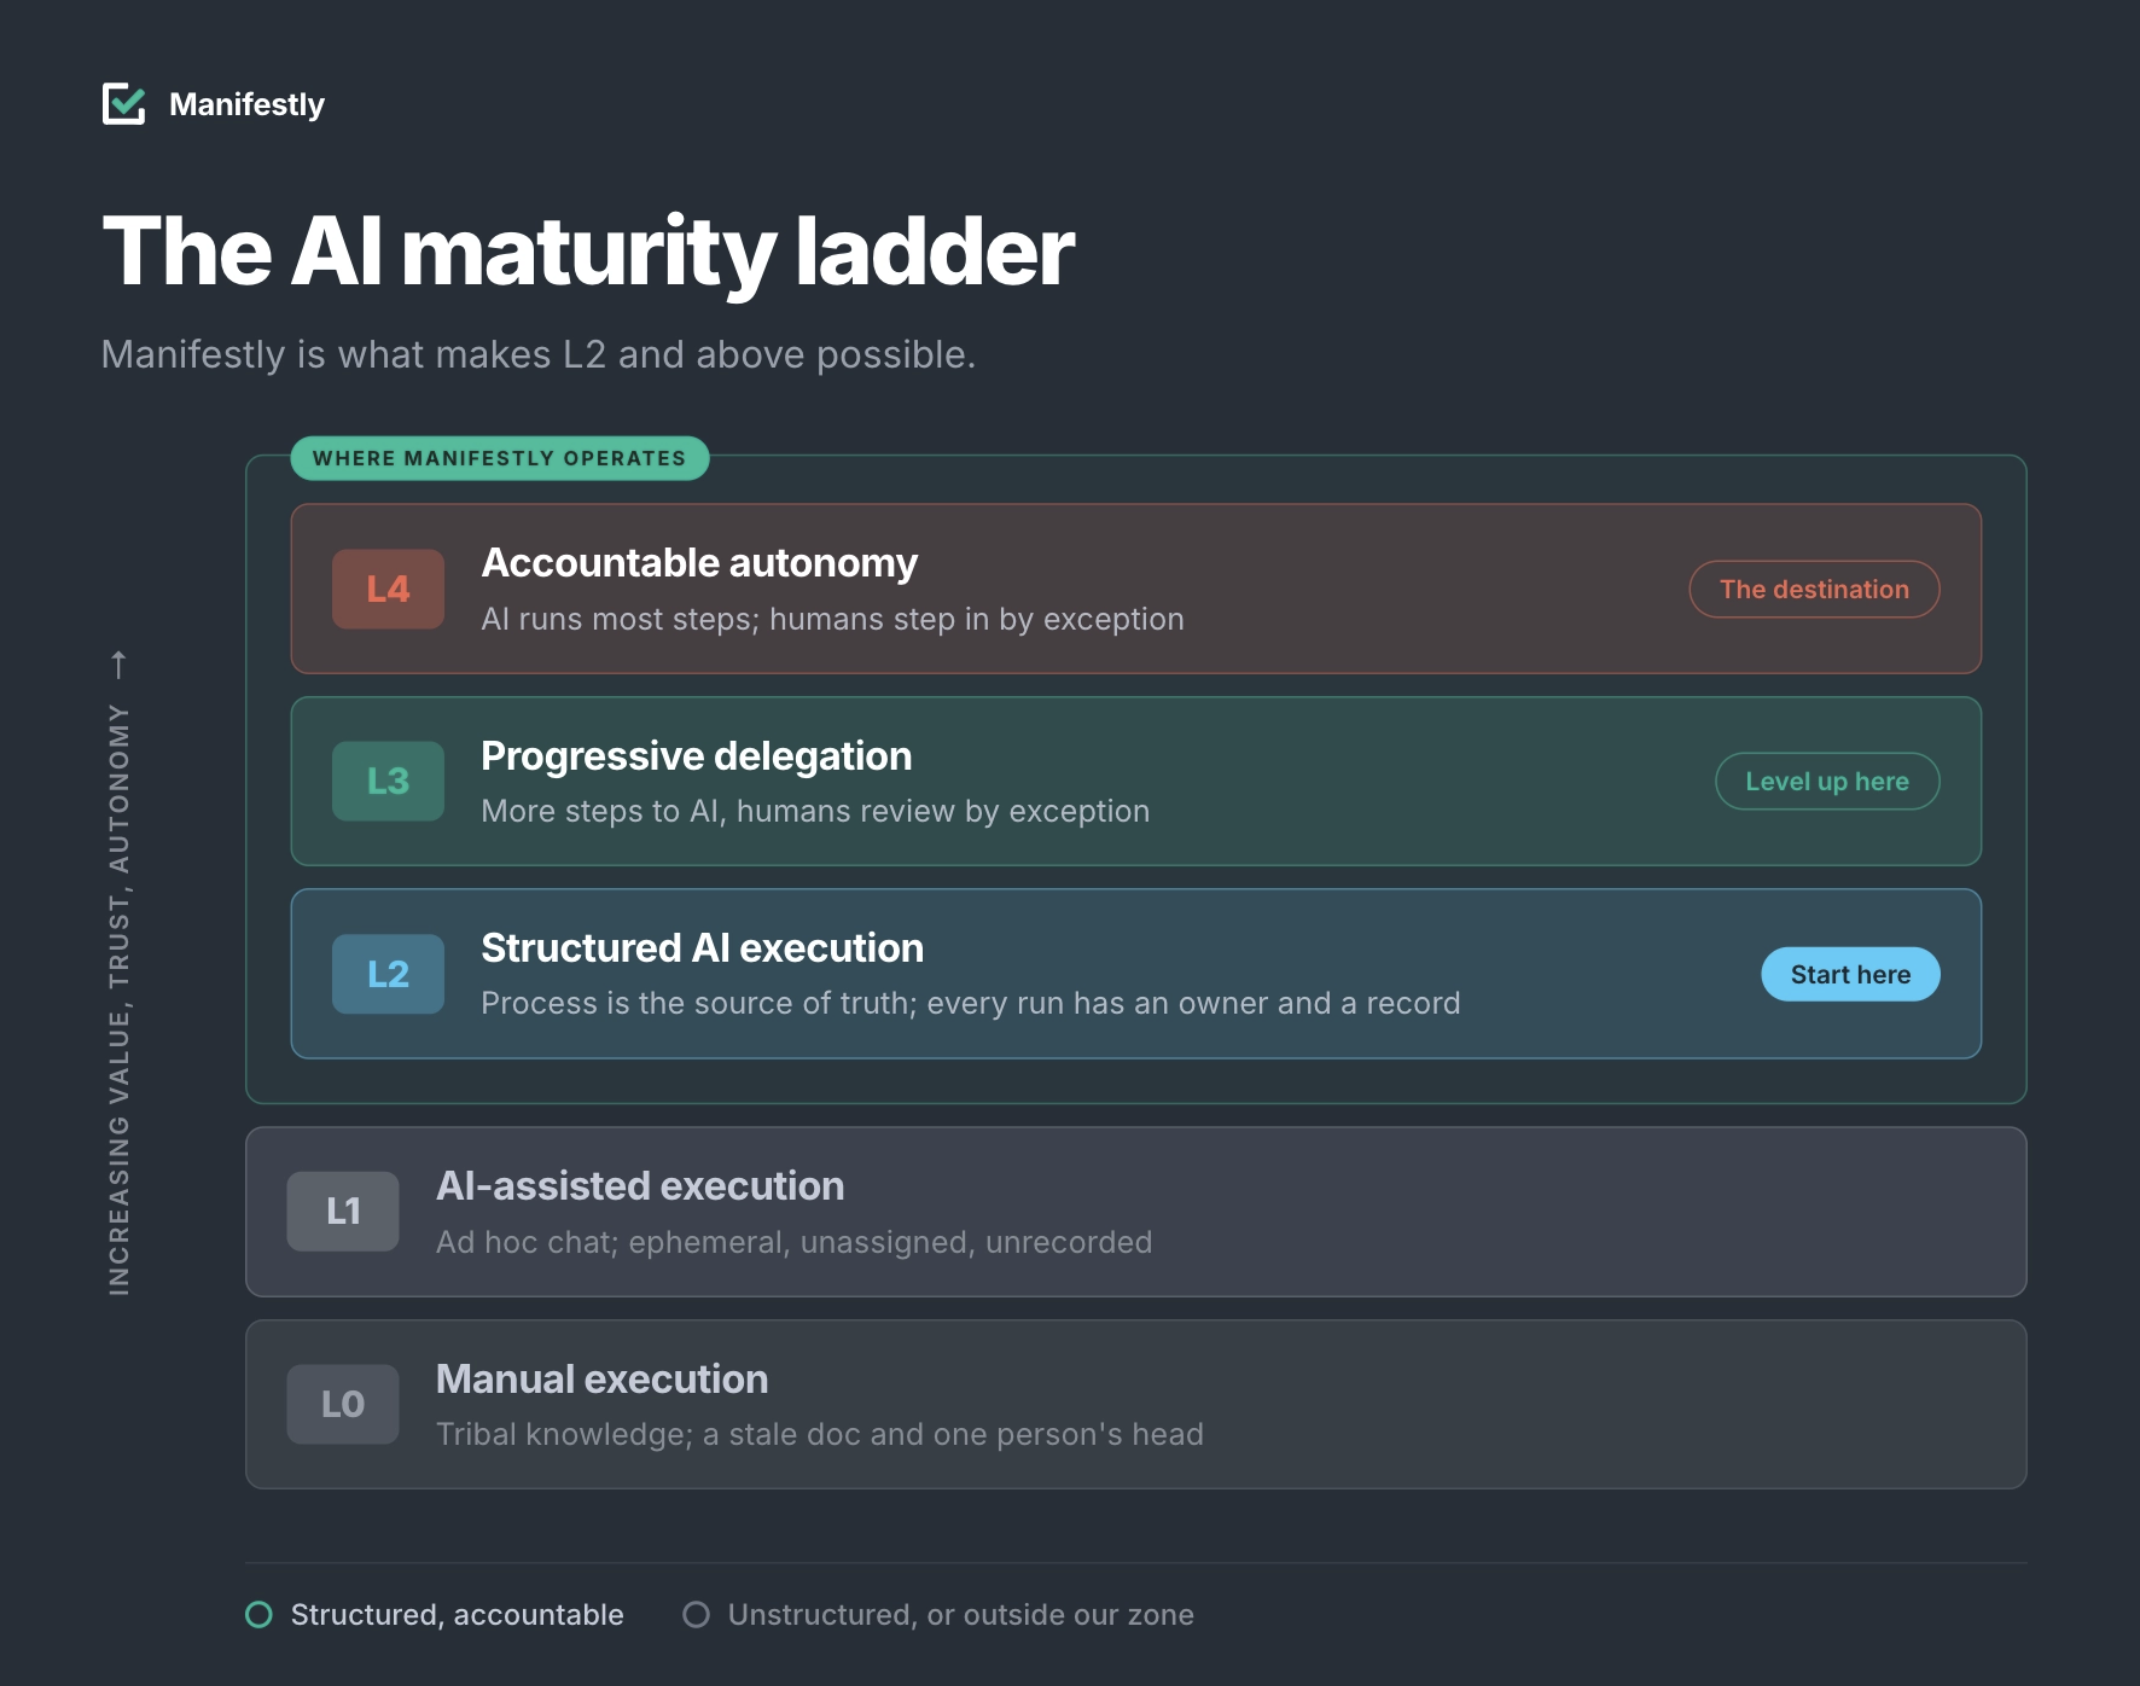Screen dimensions: 2140x1686
Task: Click 'Process is the source of truth' text
Action: [x=970, y=1003]
